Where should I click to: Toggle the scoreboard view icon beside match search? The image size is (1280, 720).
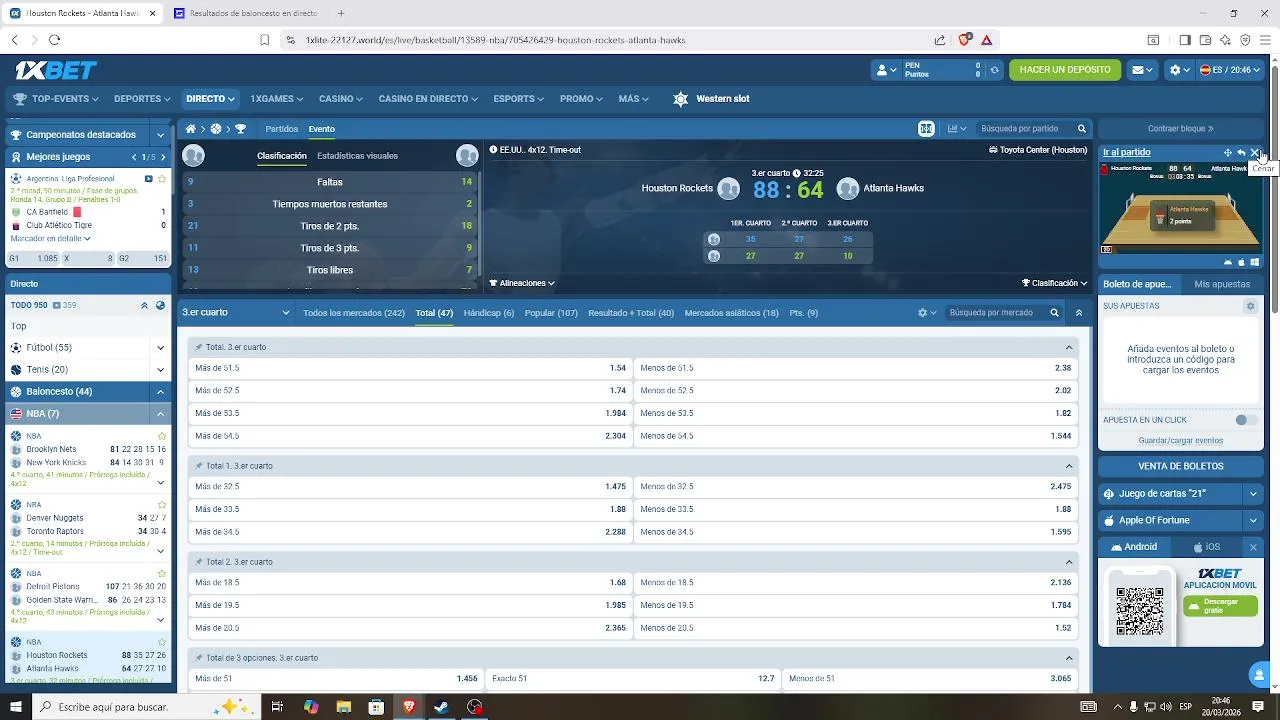click(x=926, y=129)
